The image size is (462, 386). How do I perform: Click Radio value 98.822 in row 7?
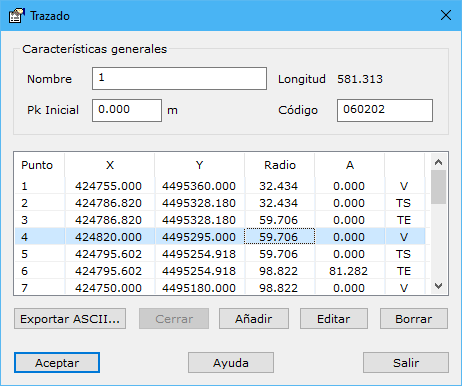(279, 288)
